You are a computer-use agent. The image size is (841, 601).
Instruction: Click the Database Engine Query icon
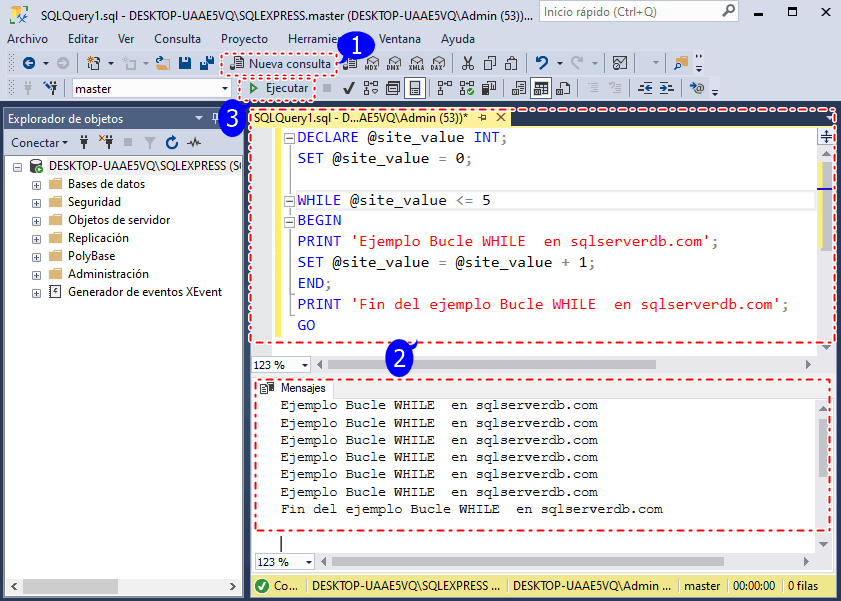click(x=350, y=63)
